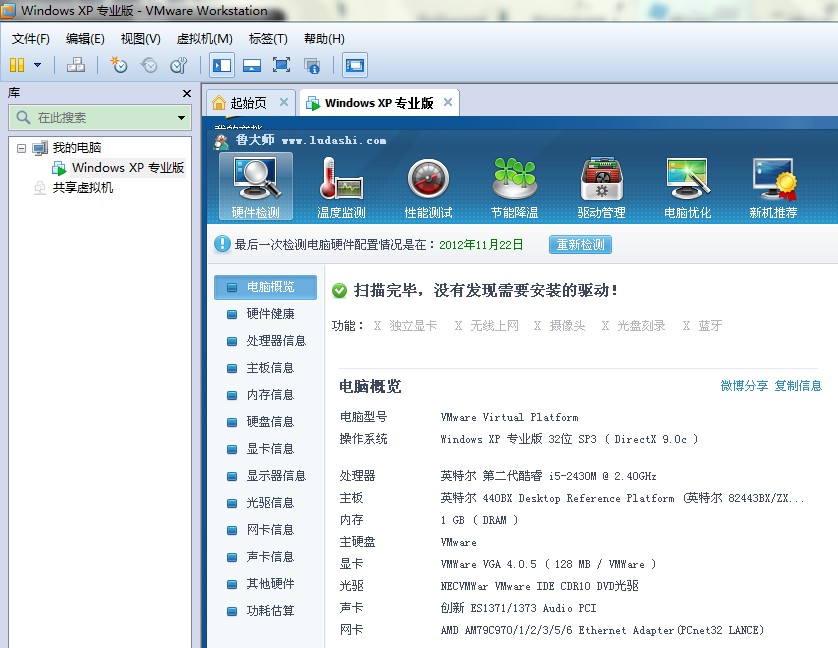Open the 虚拟机(M) menu
This screenshot has width=838, height=648.
tap(205, 38)
